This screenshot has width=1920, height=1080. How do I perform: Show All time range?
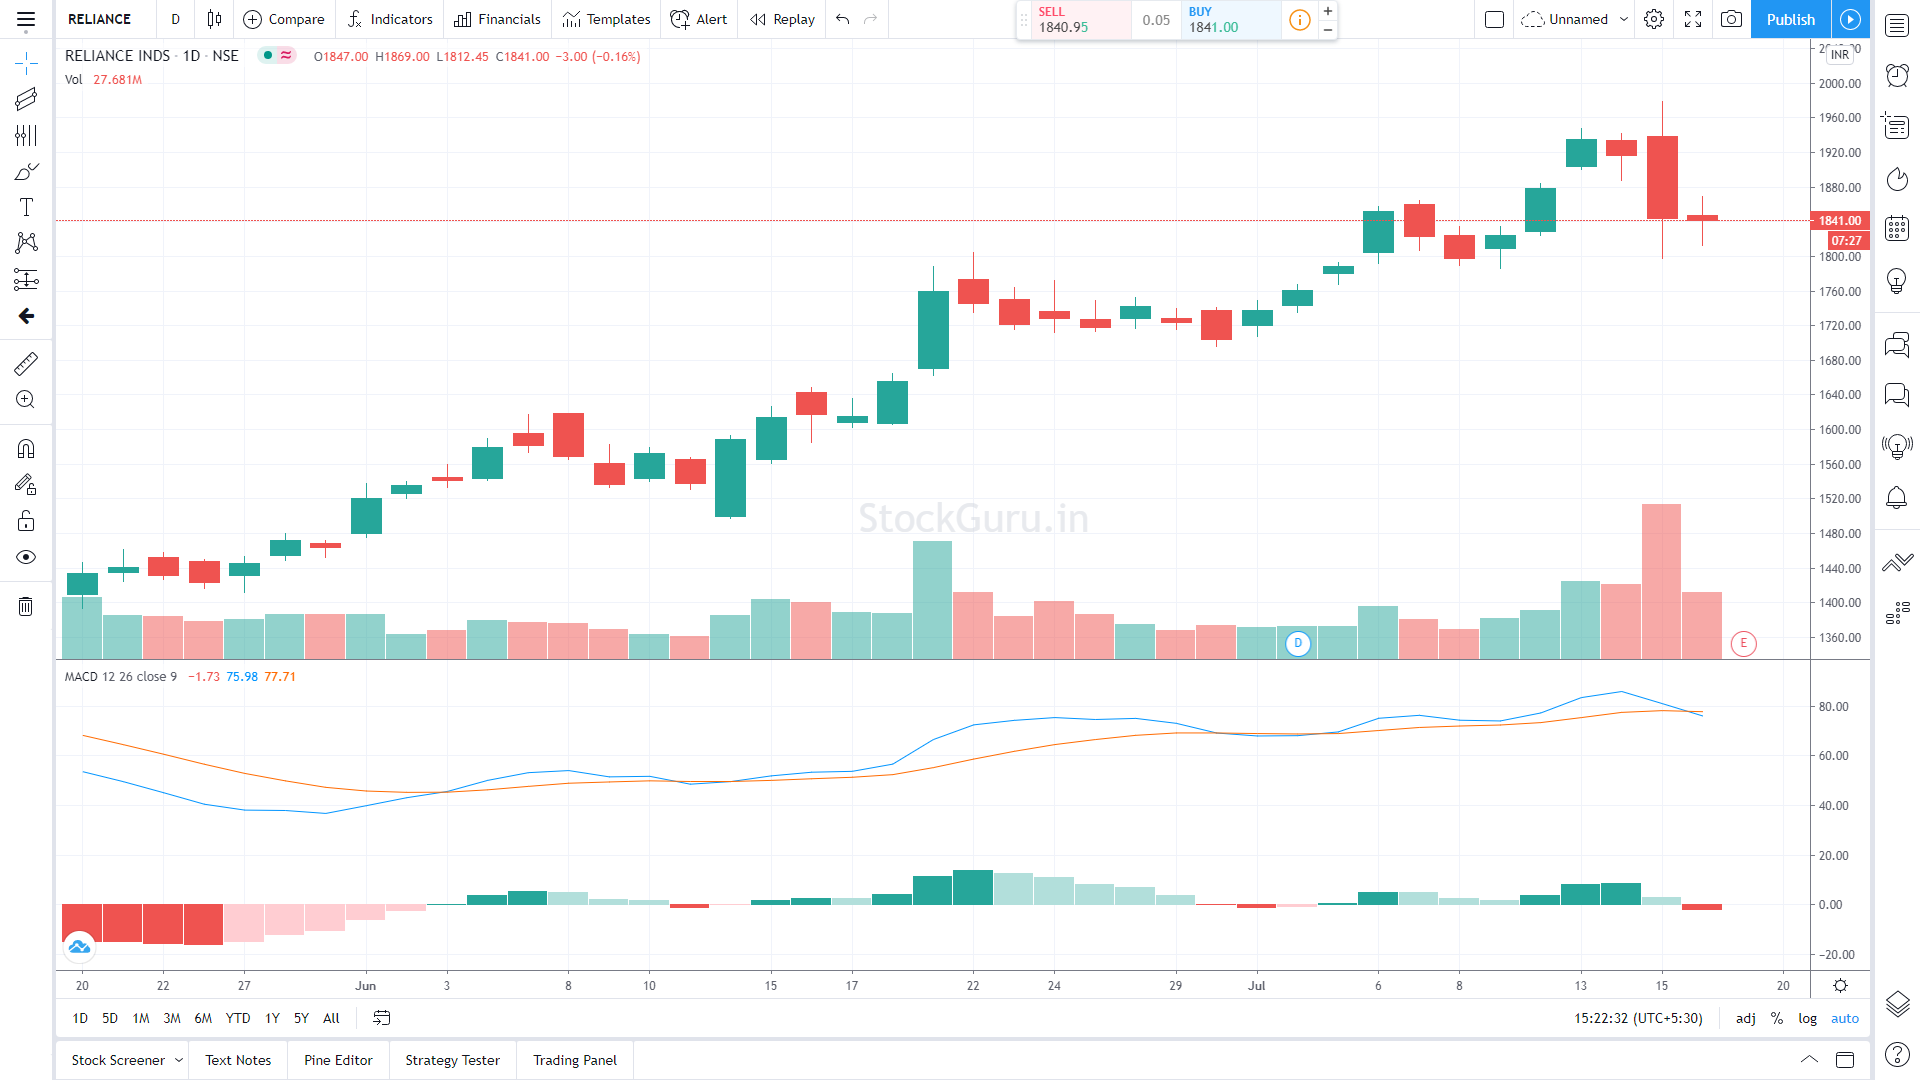coord(331,1018)
